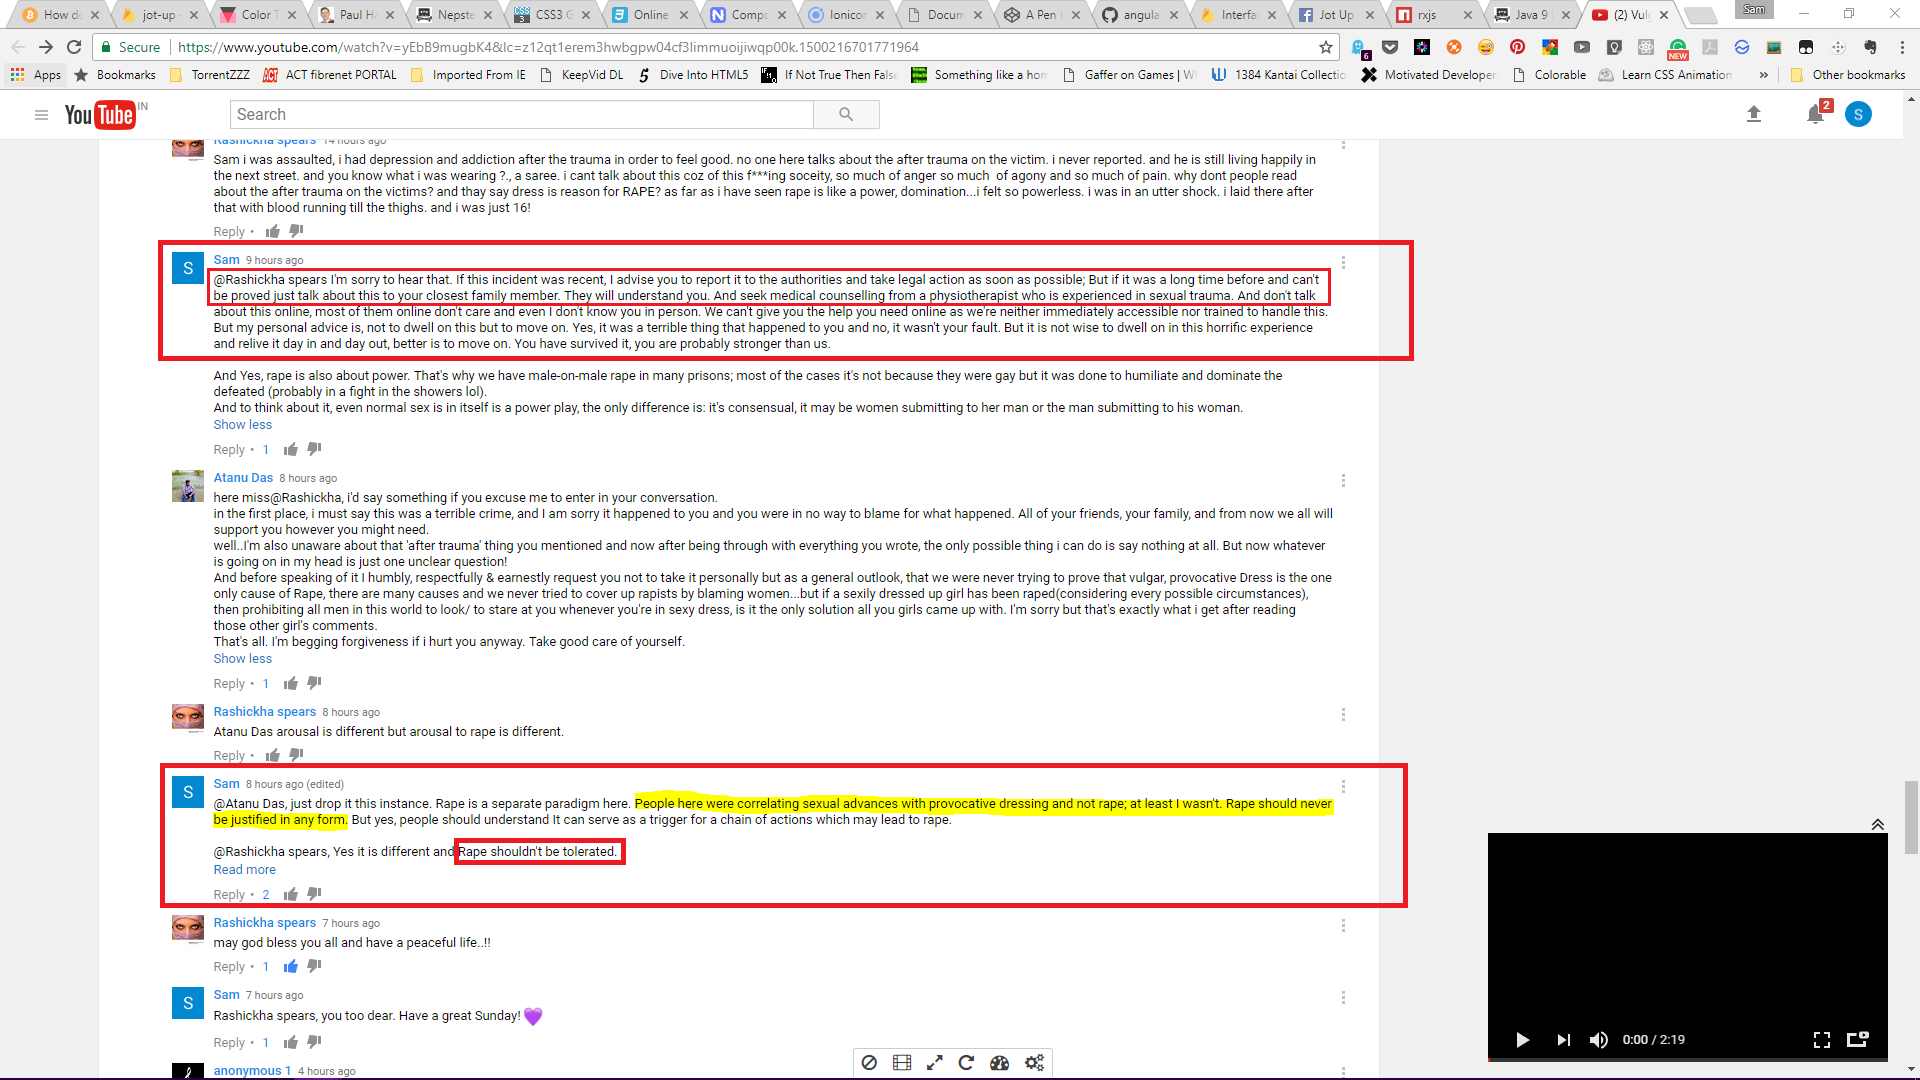
Task: Click the miniplayer pop-out icon
Action: click(1857, 1040)
